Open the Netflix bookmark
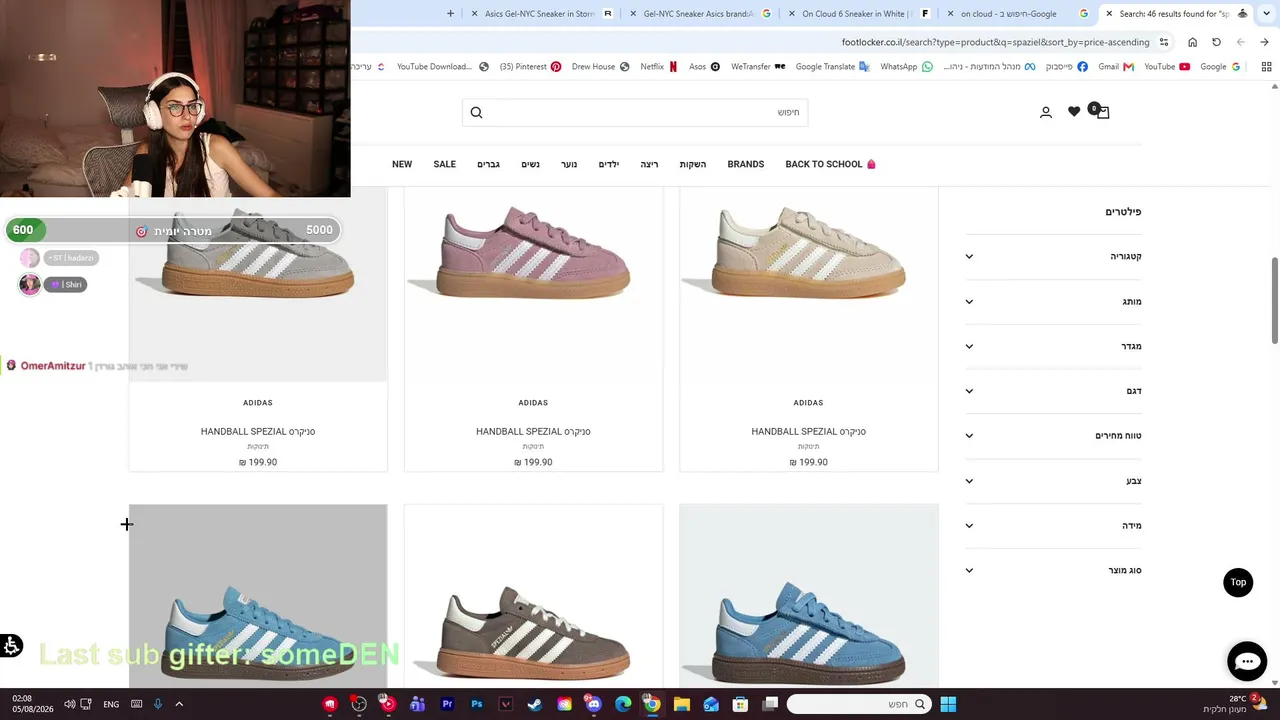Screen dimensions: 1280x720 pyautogui.click(x=659, y=67)
